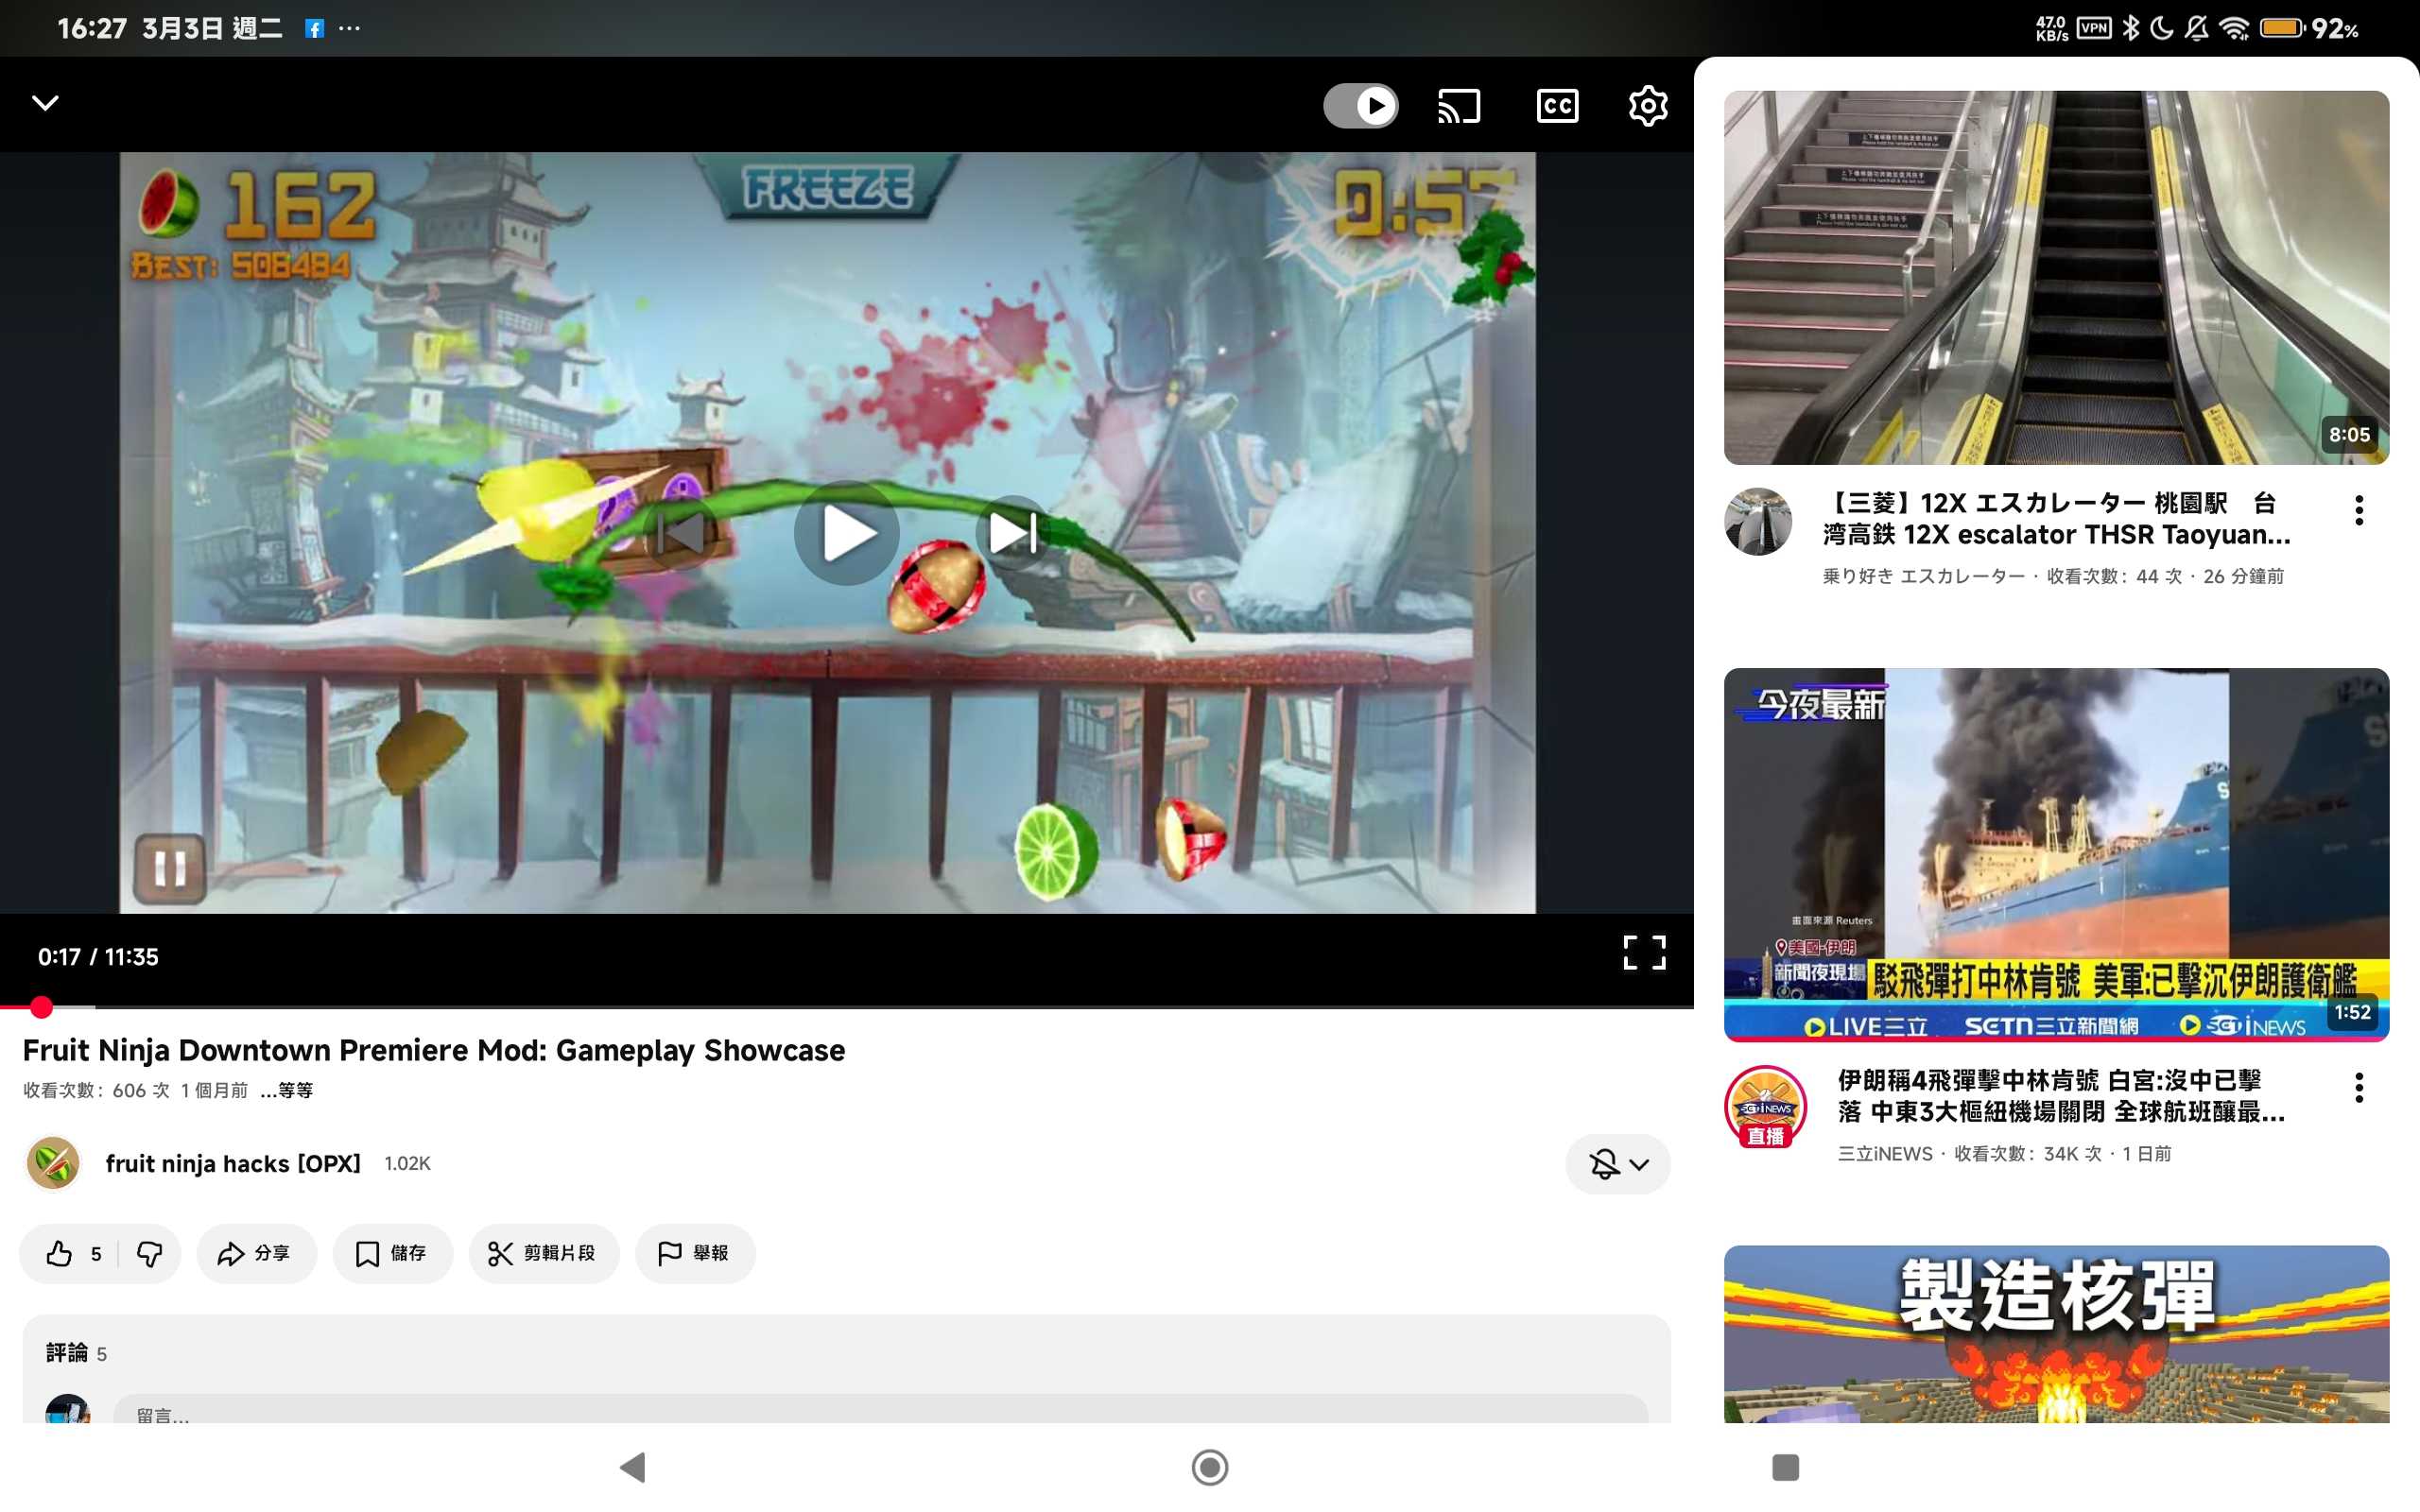The width and height of the screenshot is (2420, 1512).
Task: Play the paused video
Action: pyautogui.click(x=846, y=533)
